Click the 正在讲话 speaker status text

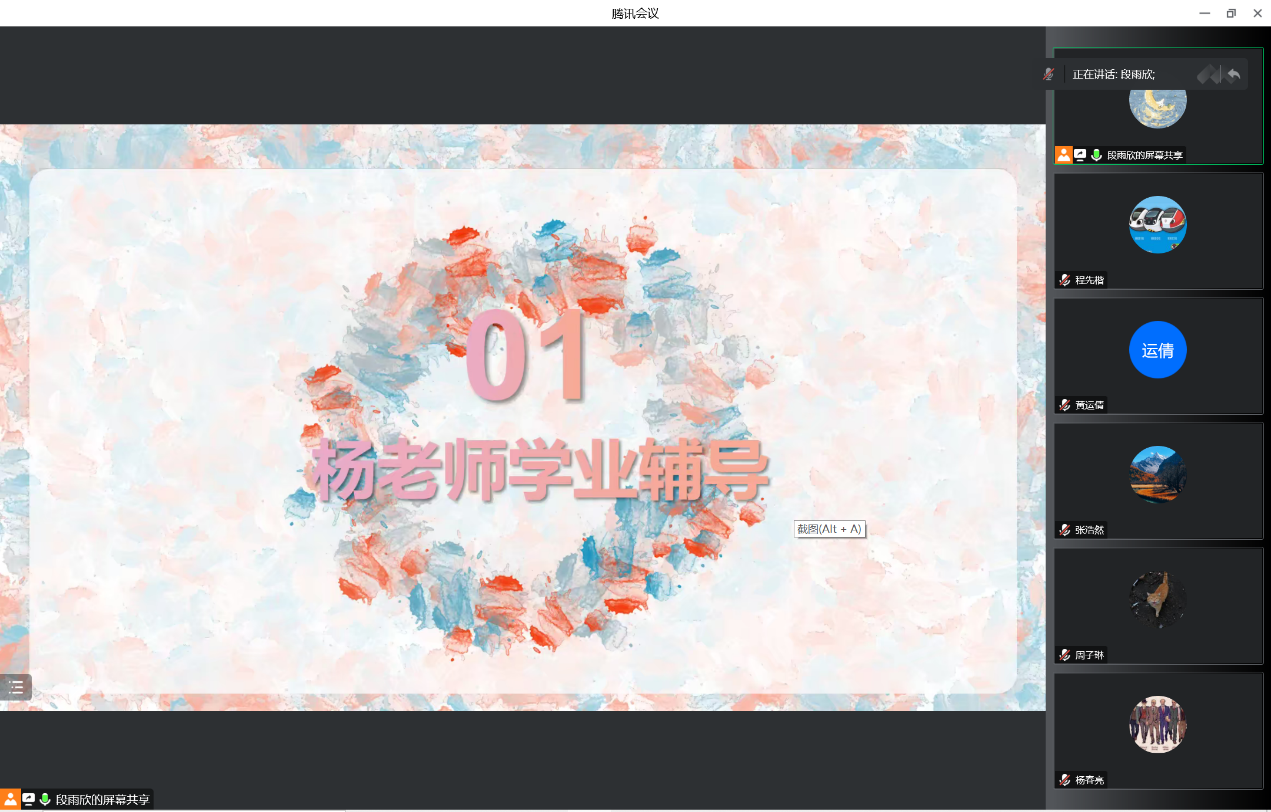pos(1113,74)
